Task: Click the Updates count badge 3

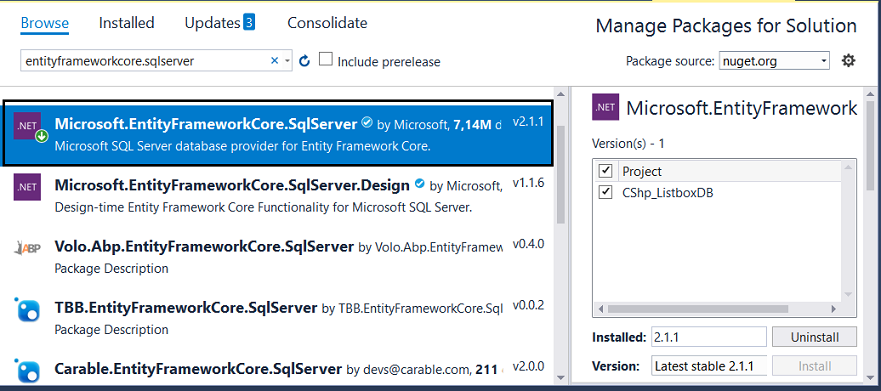Action: pos(249,22)
